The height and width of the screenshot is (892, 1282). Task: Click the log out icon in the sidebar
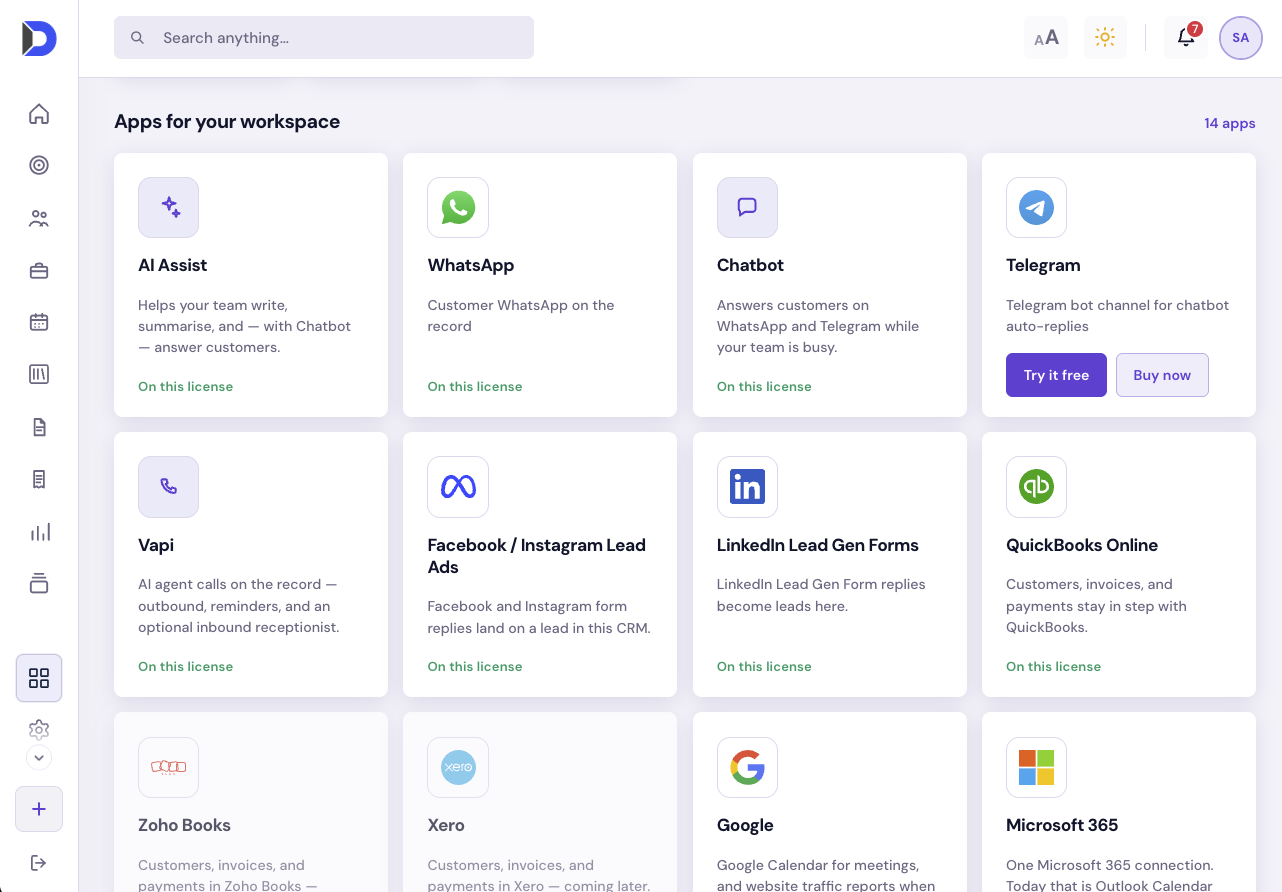tap(39, 862)
